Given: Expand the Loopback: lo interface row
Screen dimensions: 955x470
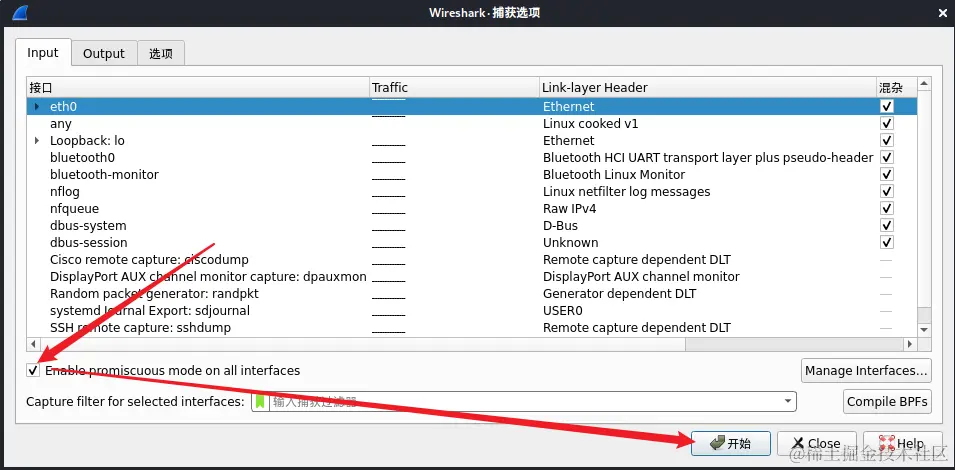Looking at the screenshot, I should coord(37,141).
